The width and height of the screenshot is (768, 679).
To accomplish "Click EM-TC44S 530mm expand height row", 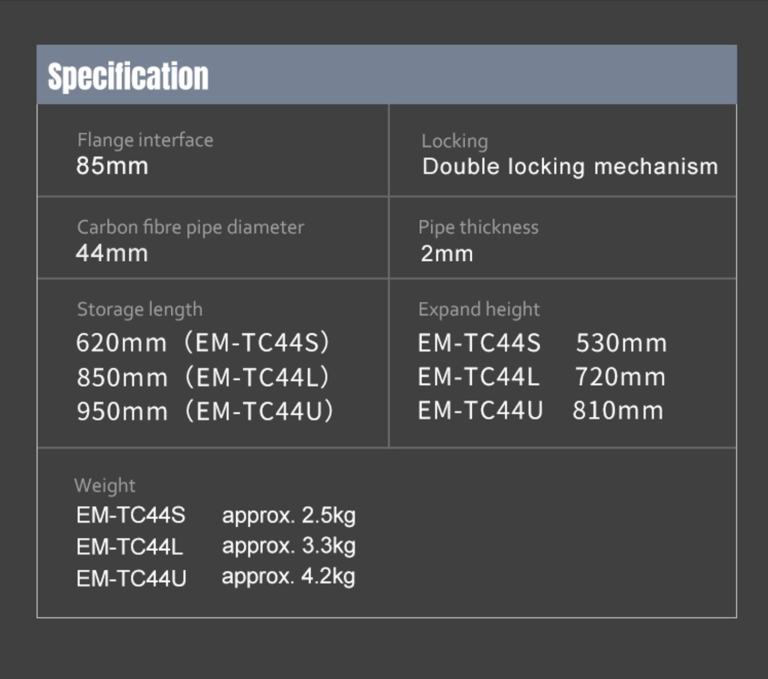I will click(542, 343).
